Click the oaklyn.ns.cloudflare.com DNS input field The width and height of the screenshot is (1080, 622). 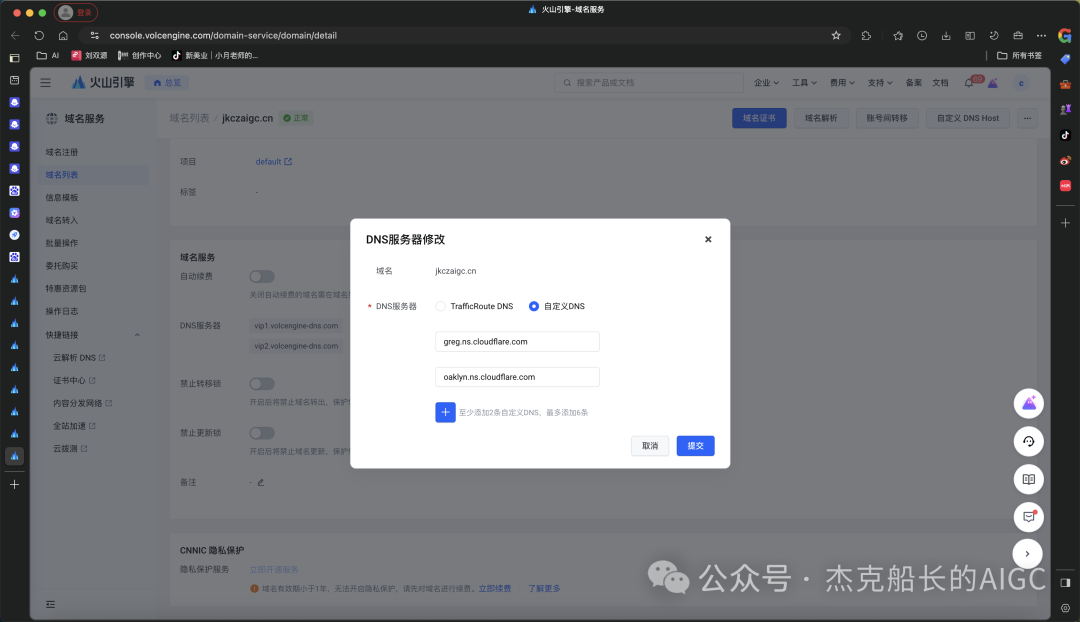[x=517, y=377]
